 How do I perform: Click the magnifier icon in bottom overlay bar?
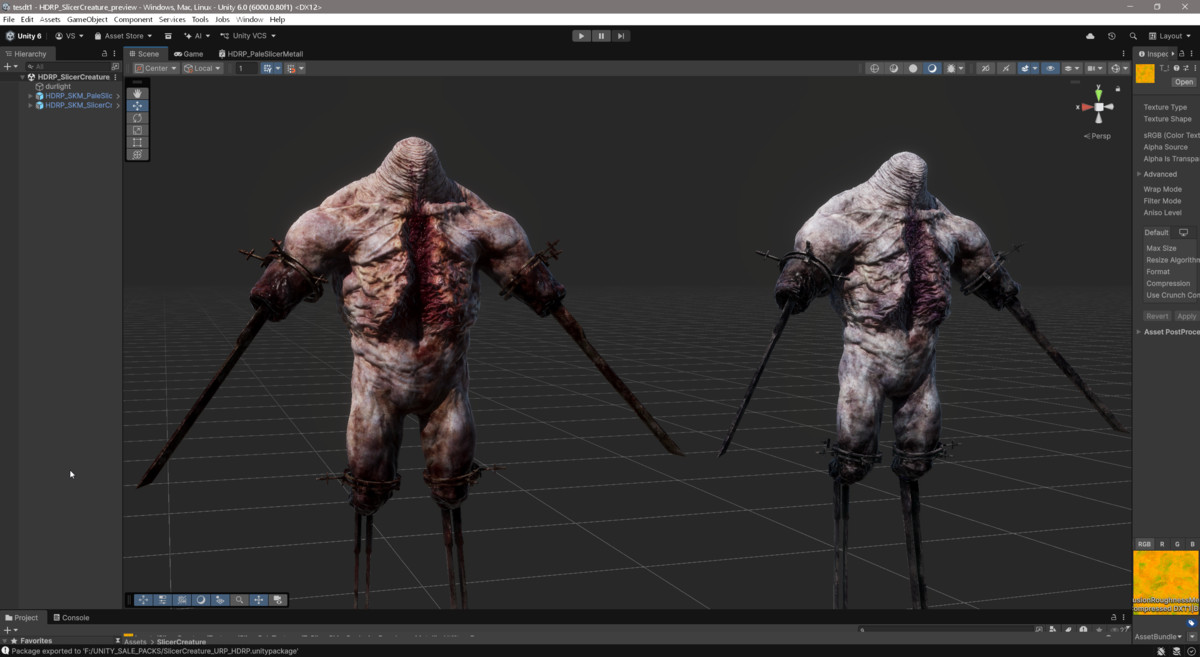[239, 600]
